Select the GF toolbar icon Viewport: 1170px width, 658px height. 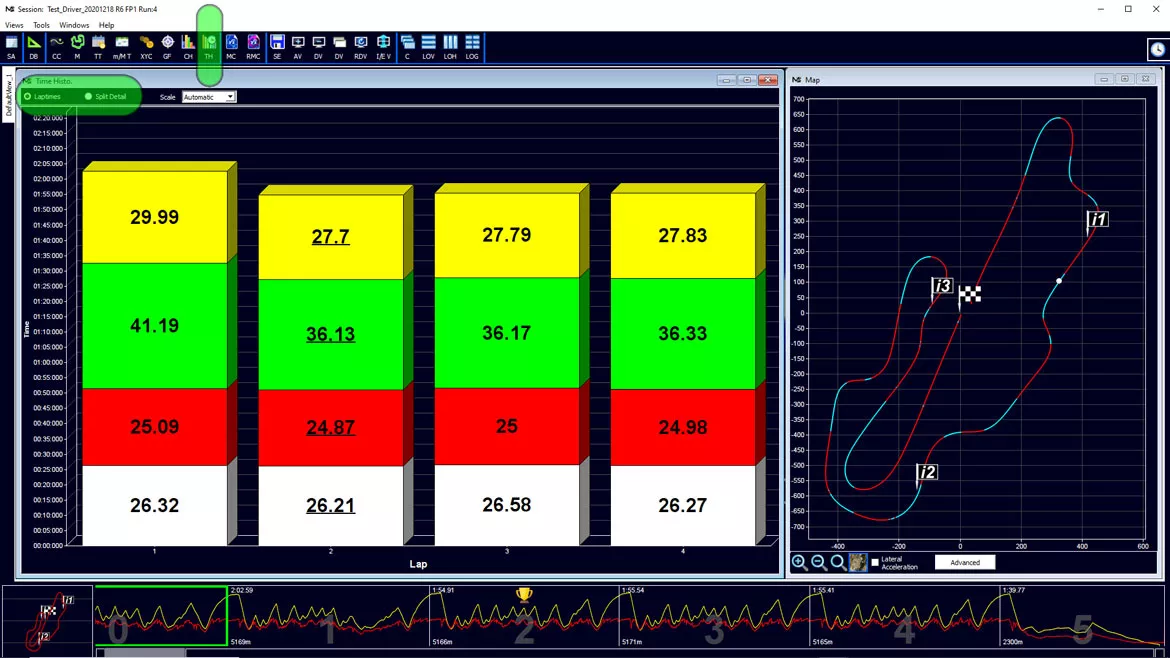pyautogui.click(x=167, y=46)
